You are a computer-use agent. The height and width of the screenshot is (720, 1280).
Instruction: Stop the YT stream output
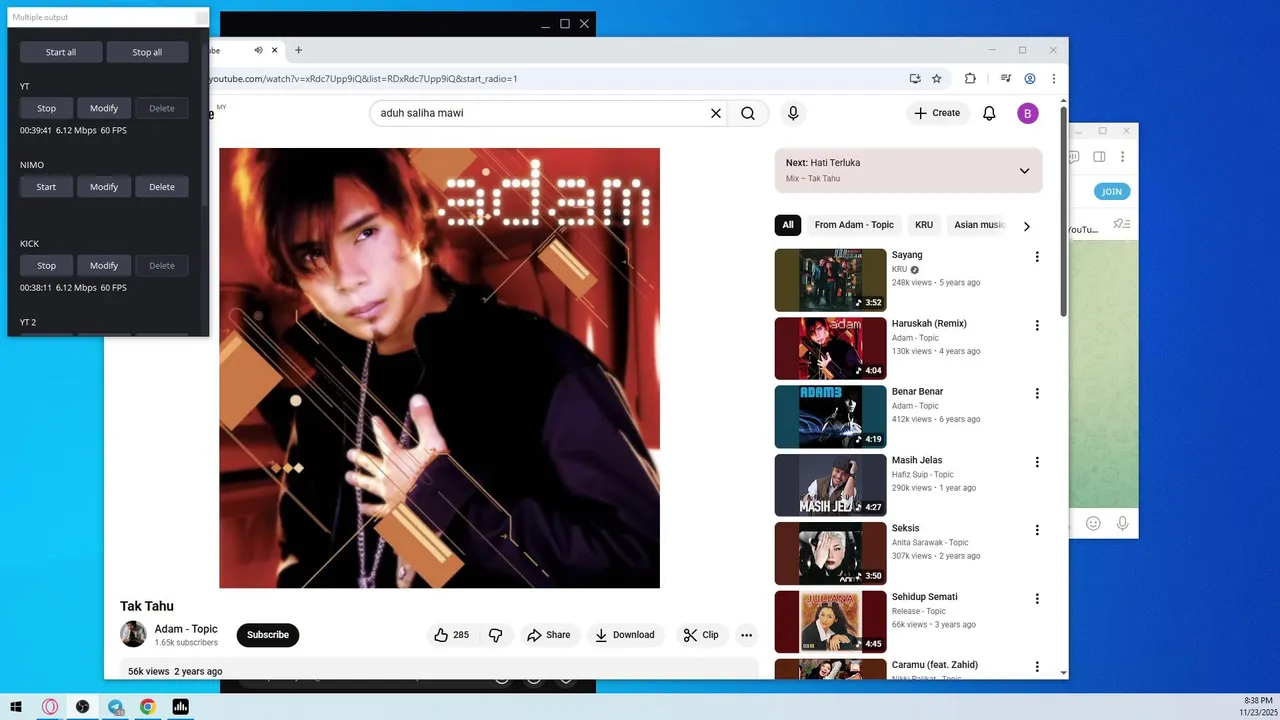click(x=46, y=108)
